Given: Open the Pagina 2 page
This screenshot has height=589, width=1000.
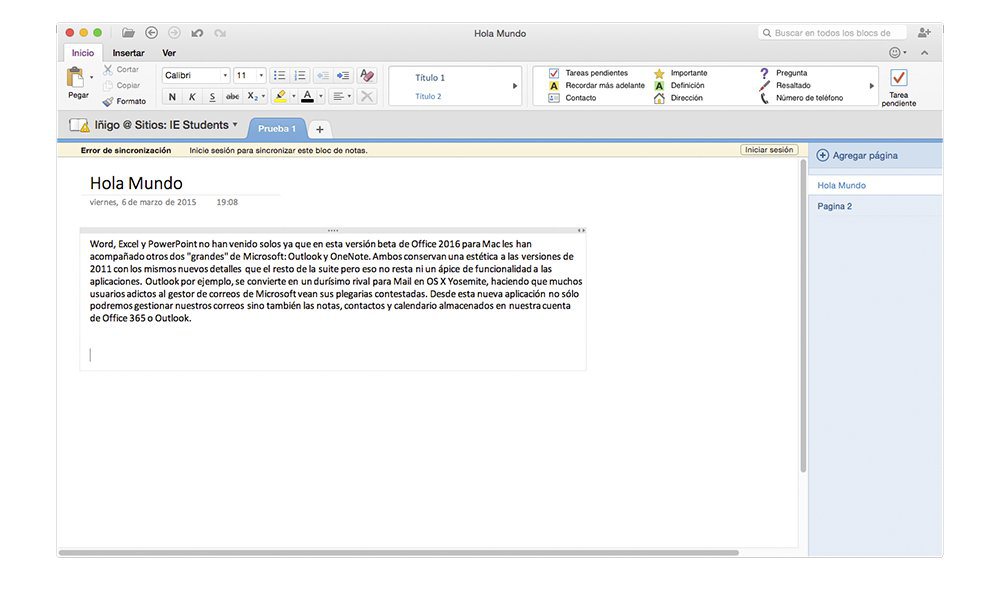Looking at the screenshot, I should [x=875, y=206].
